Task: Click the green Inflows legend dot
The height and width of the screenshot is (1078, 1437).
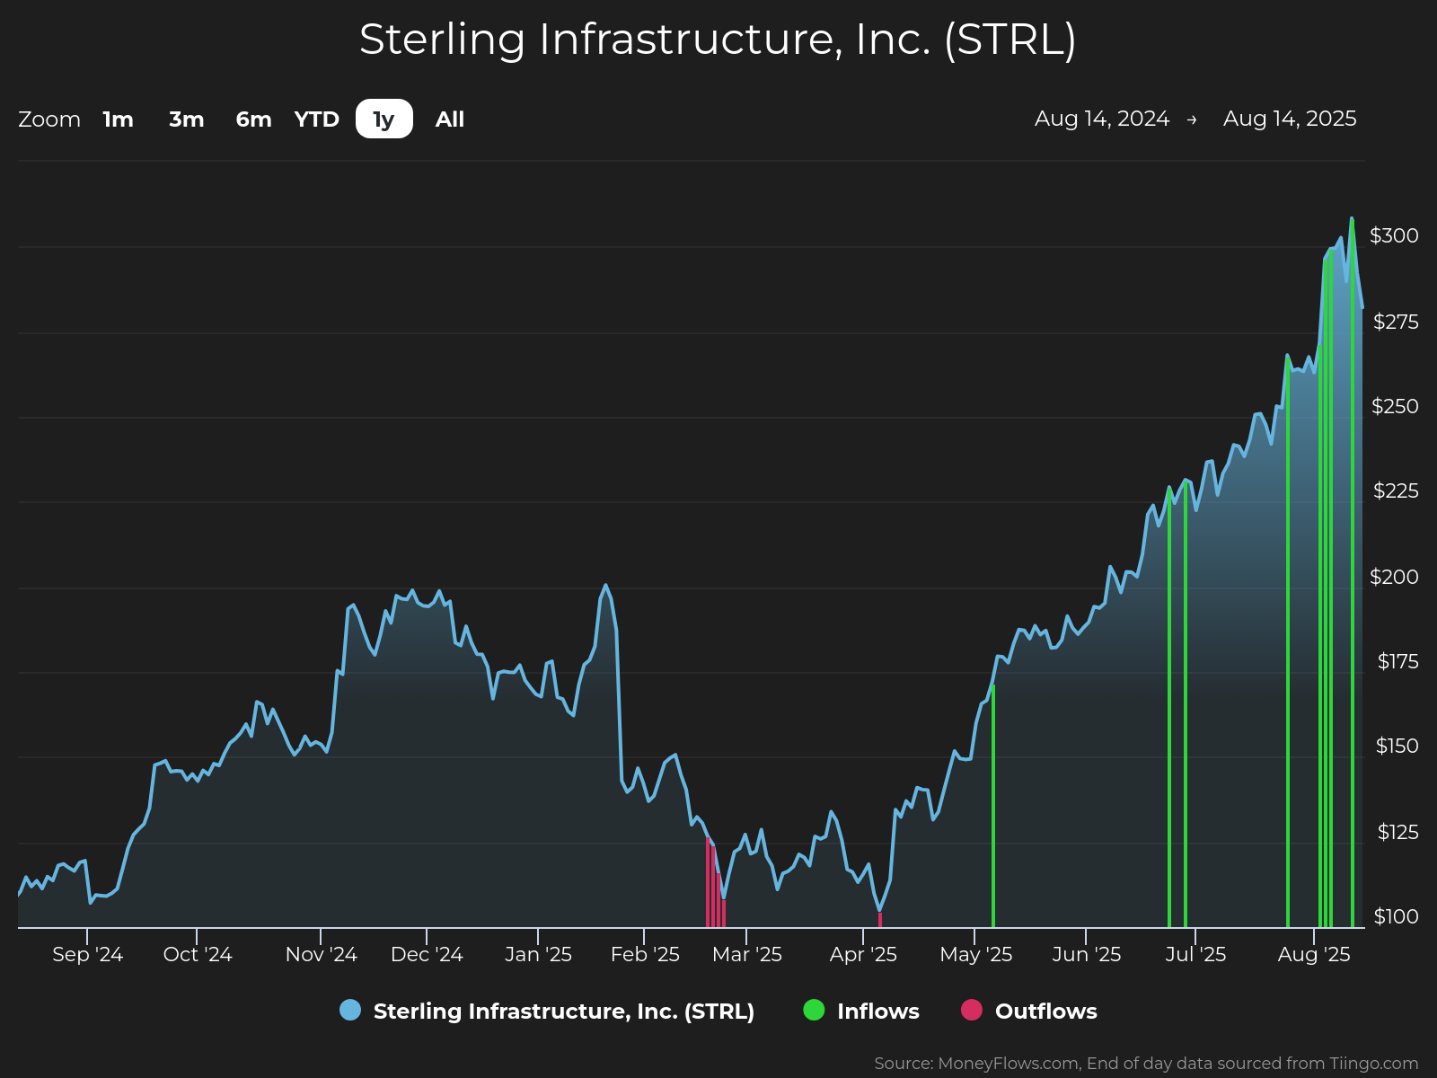Action: 814,1010
